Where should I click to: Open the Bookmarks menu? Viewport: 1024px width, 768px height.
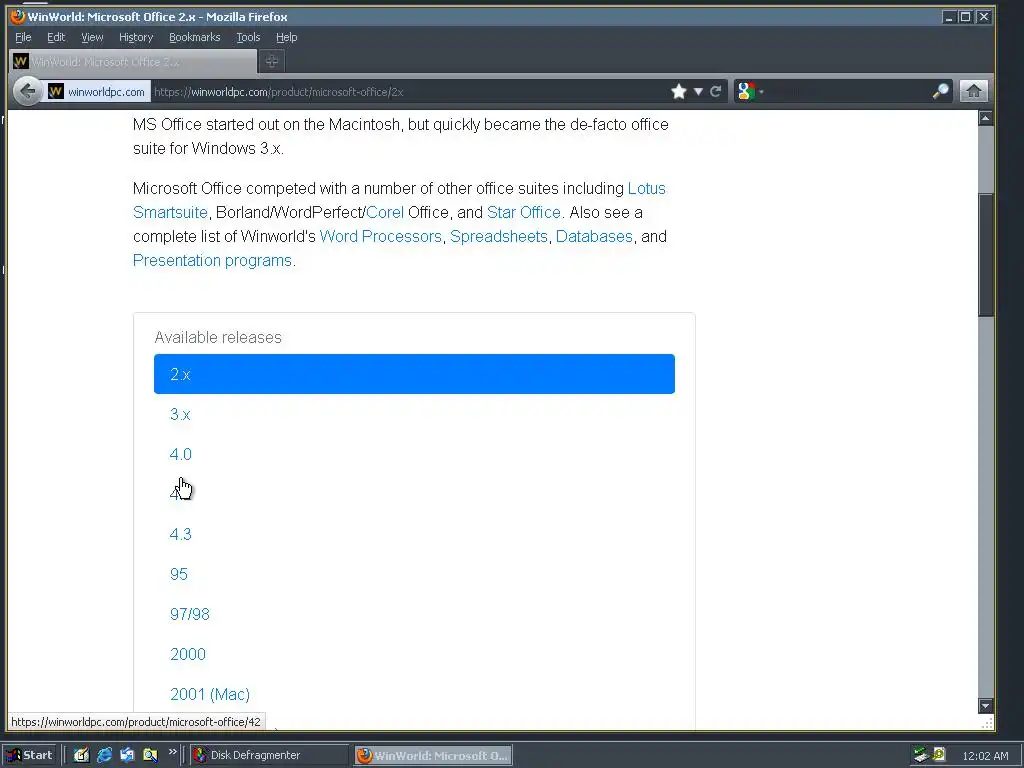pos(195,37)
